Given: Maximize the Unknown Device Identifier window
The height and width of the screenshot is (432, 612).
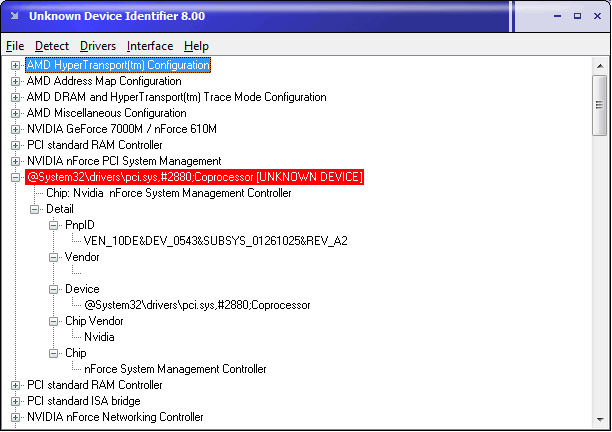Looking at the screenshot, I should tap(577, 16).
